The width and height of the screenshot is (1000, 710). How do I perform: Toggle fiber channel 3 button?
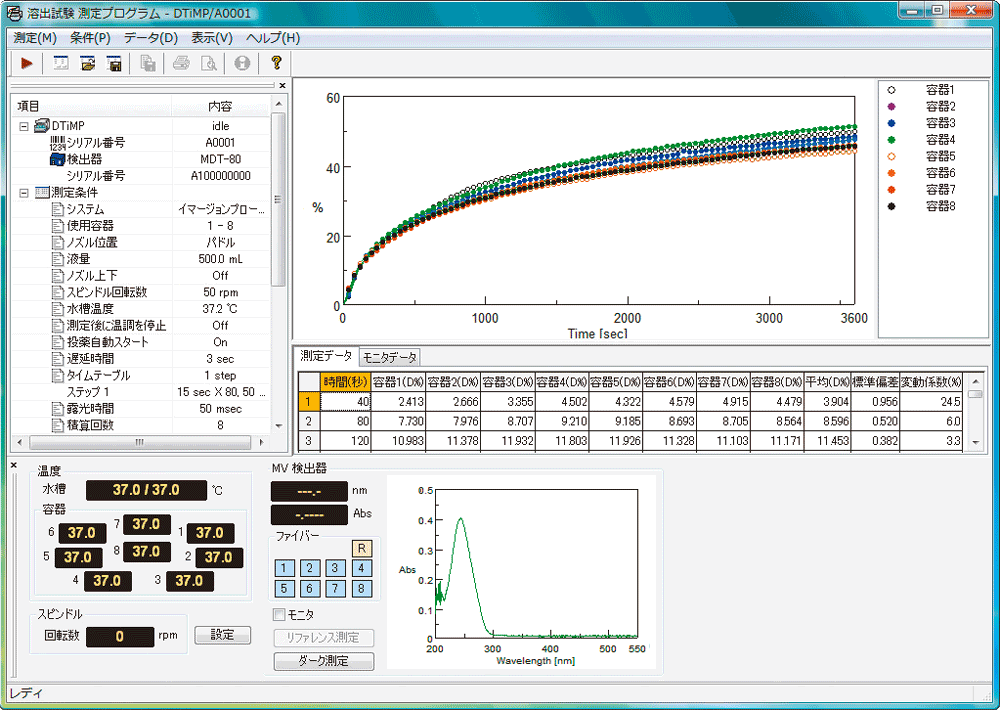tap(335, 568)
